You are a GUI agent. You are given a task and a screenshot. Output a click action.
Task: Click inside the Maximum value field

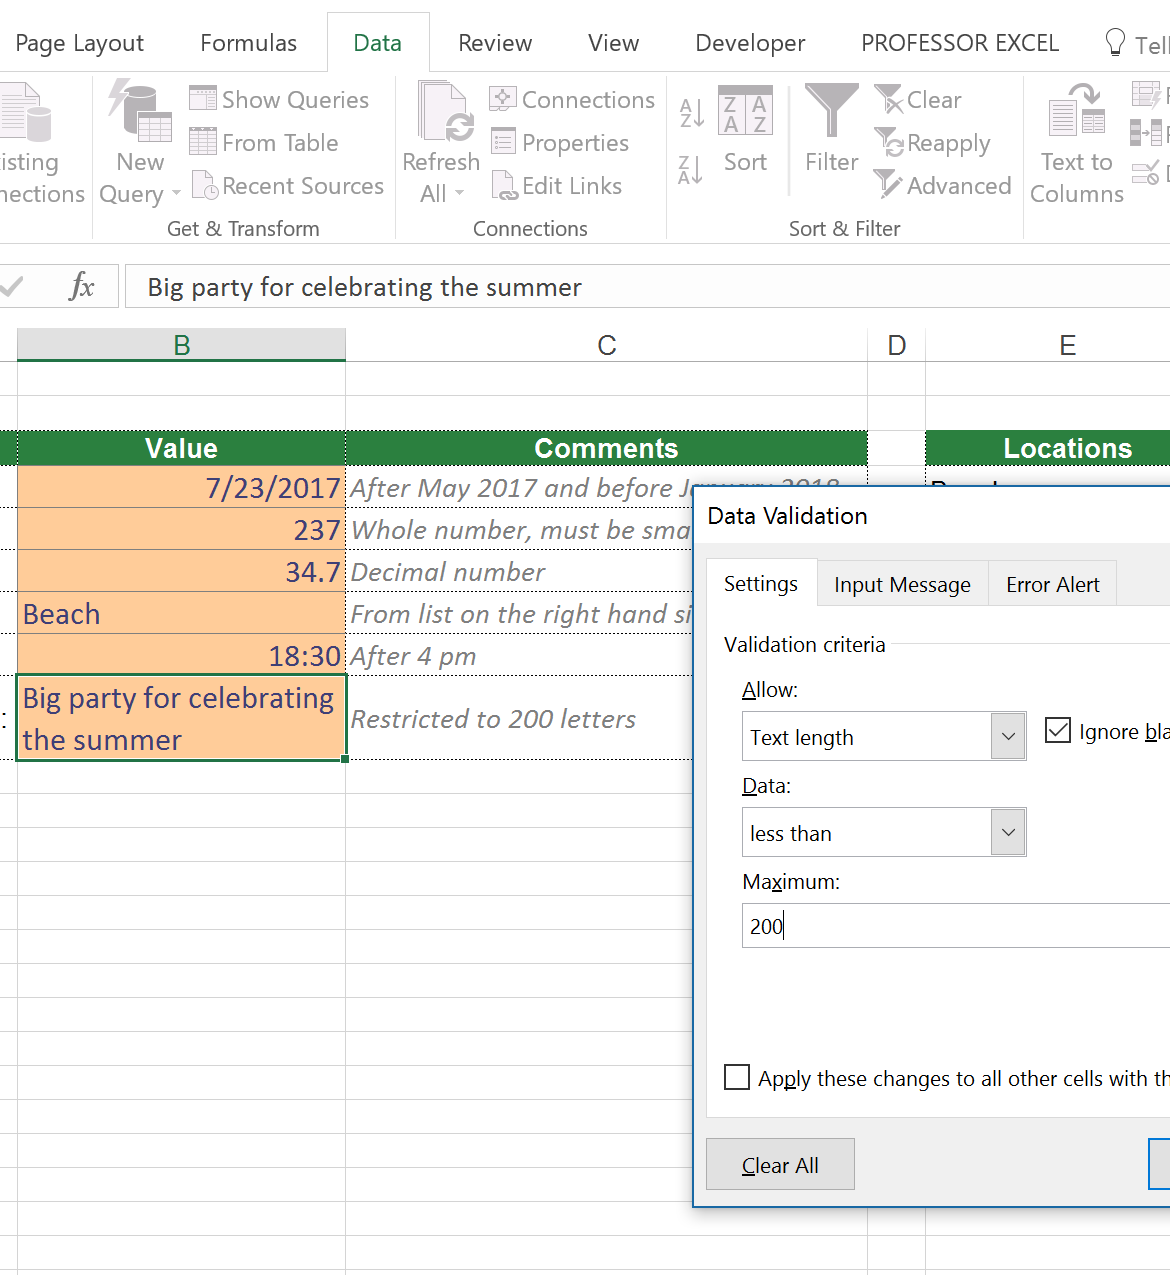click(x=900, y=926)
